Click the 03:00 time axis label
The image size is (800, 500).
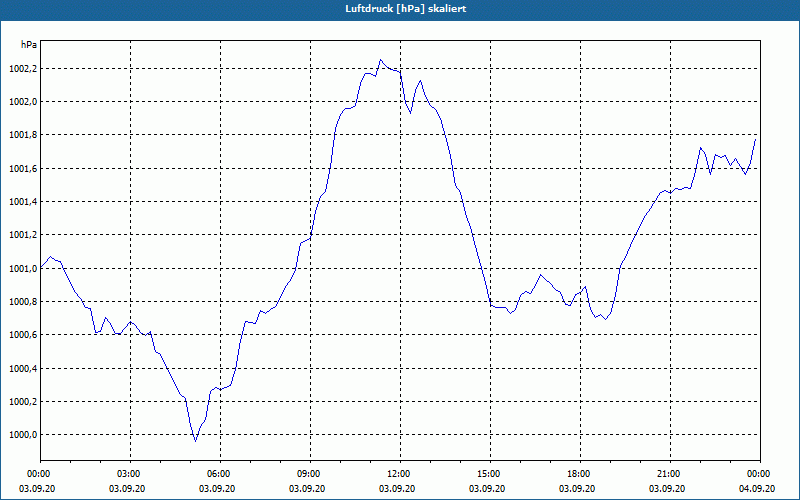tap(131, 474)
